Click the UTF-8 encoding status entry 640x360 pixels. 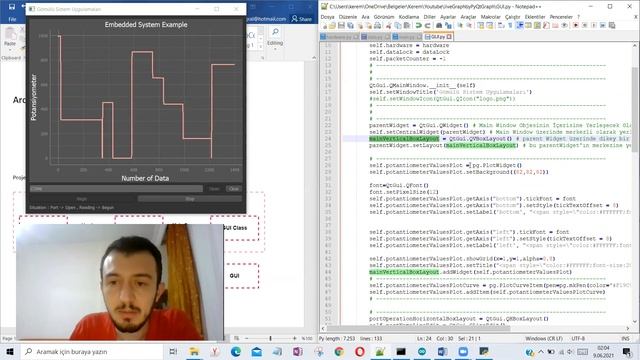(x=578, y=338)
